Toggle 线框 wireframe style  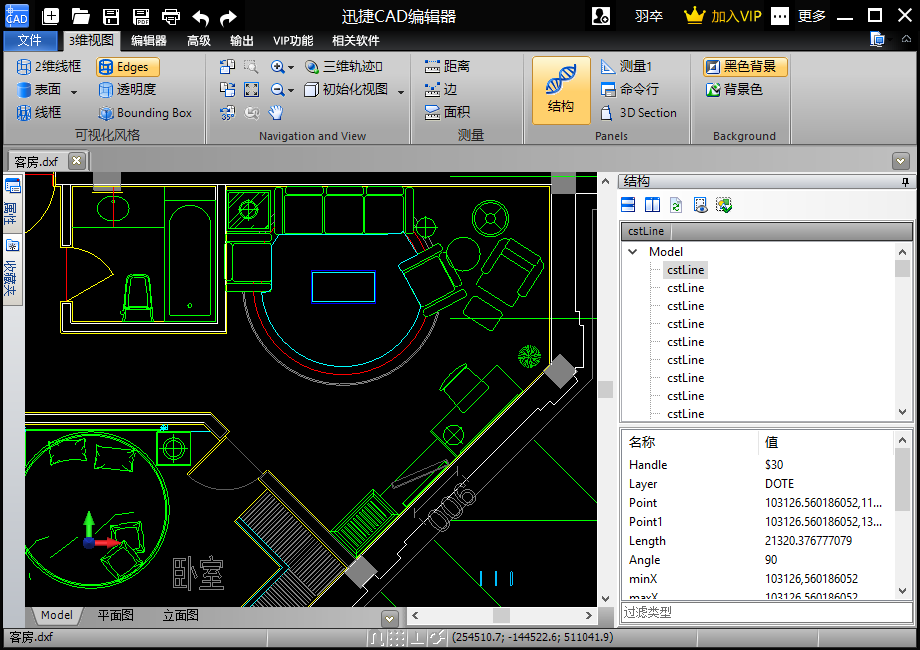point(39,113)
